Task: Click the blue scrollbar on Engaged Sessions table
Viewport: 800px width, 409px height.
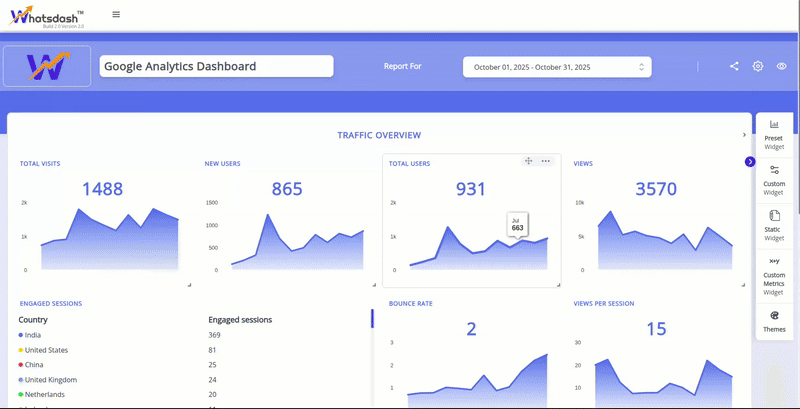Action: 372,318
